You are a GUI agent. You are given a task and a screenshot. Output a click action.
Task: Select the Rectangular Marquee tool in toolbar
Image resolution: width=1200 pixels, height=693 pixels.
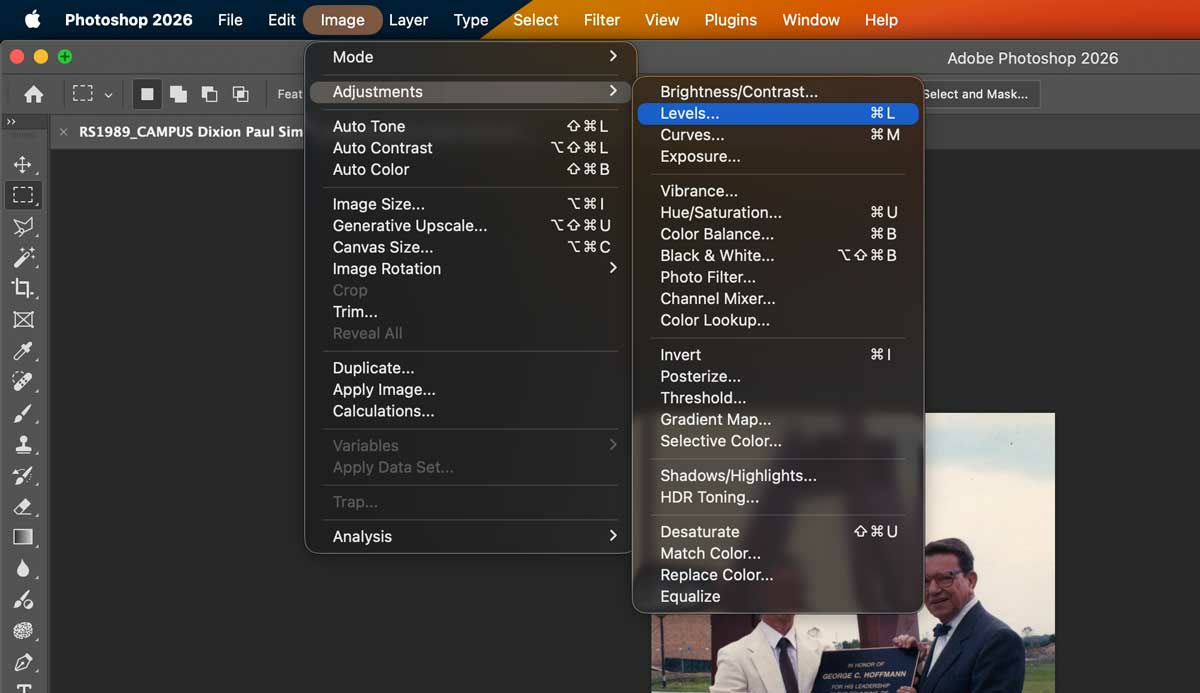click(23, 195)
